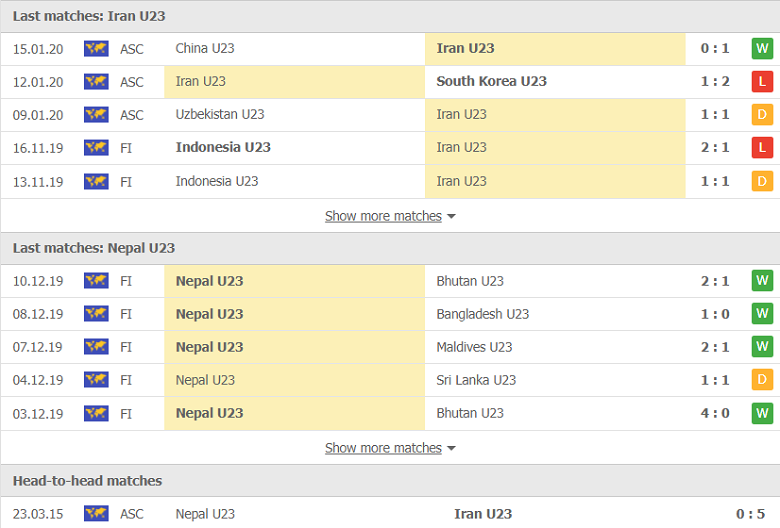Click the D badge for Sri Lanka U23 match
The image size is (780, 528).
[x=762, y=380]
